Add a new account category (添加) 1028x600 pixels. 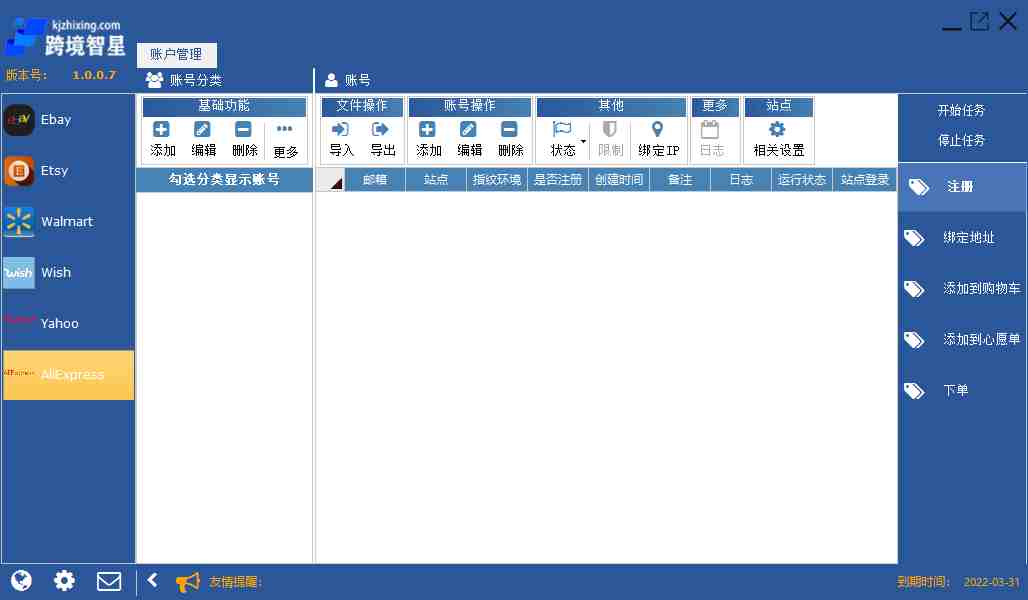[x=163, y=139]
